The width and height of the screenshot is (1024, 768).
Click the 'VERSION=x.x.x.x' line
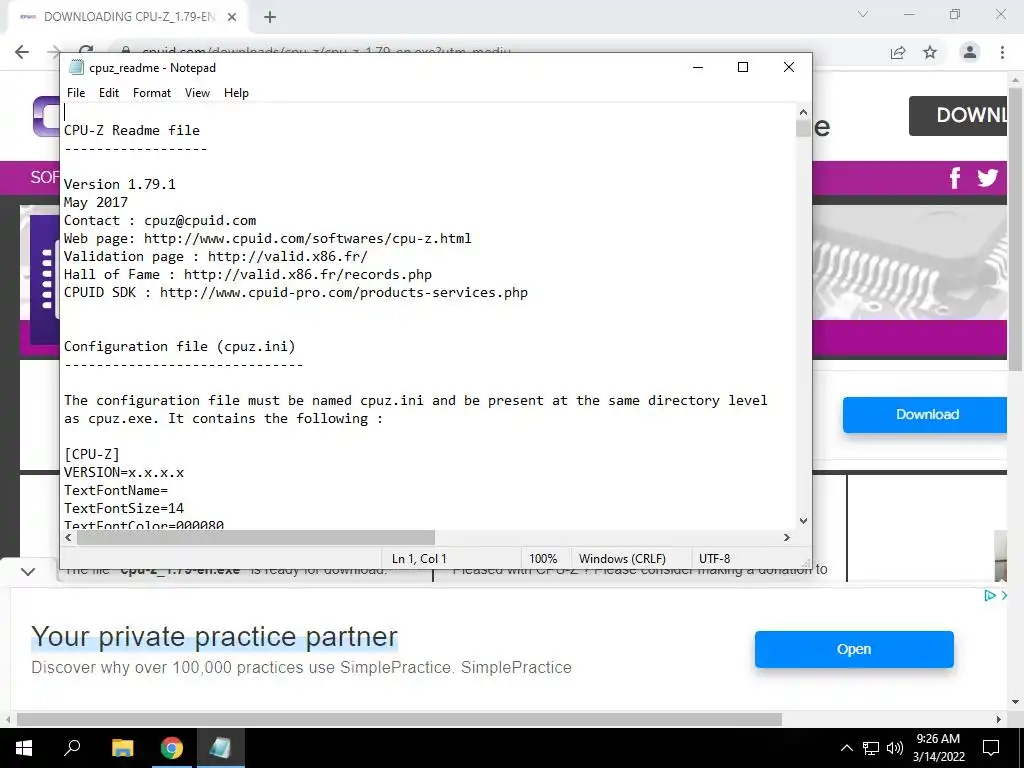[x=124, y=472]
